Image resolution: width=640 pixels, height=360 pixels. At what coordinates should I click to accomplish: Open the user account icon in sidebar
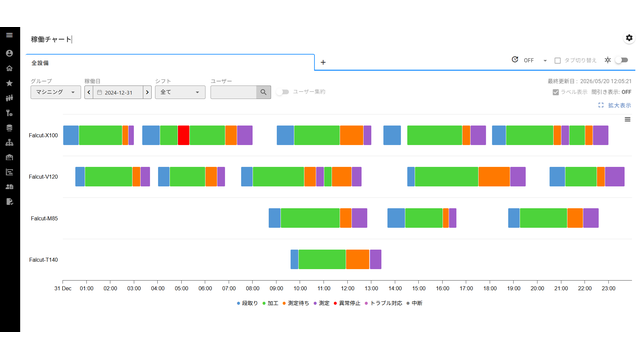9,53
